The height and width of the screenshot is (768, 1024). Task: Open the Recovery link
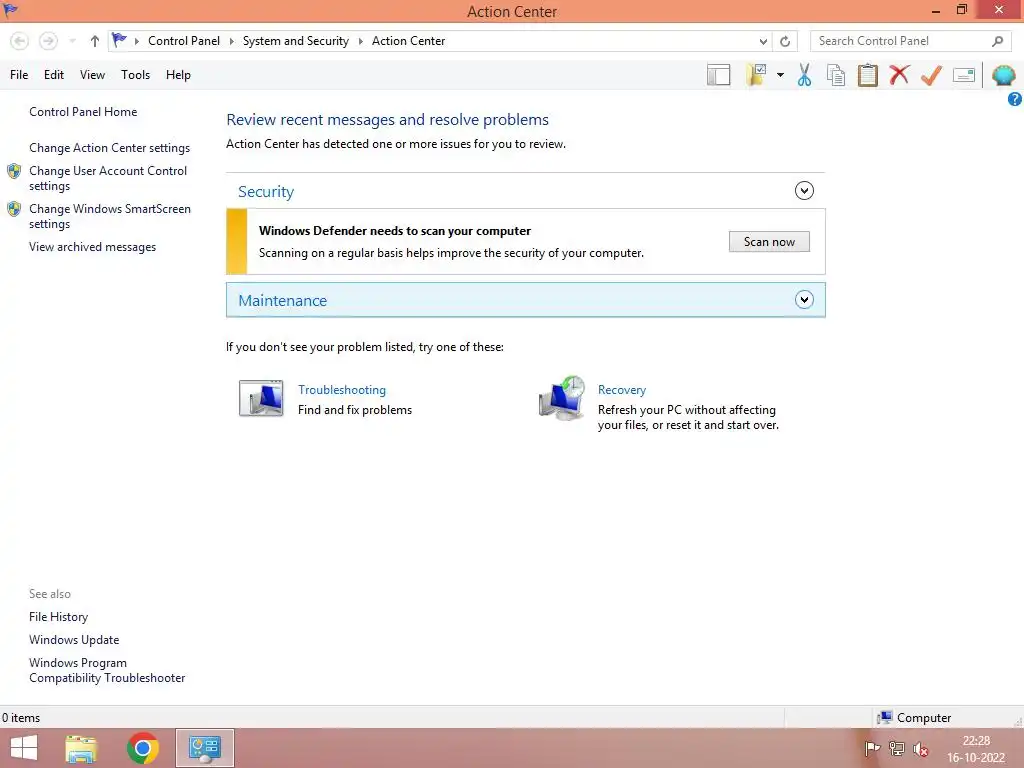click(622, 390)
